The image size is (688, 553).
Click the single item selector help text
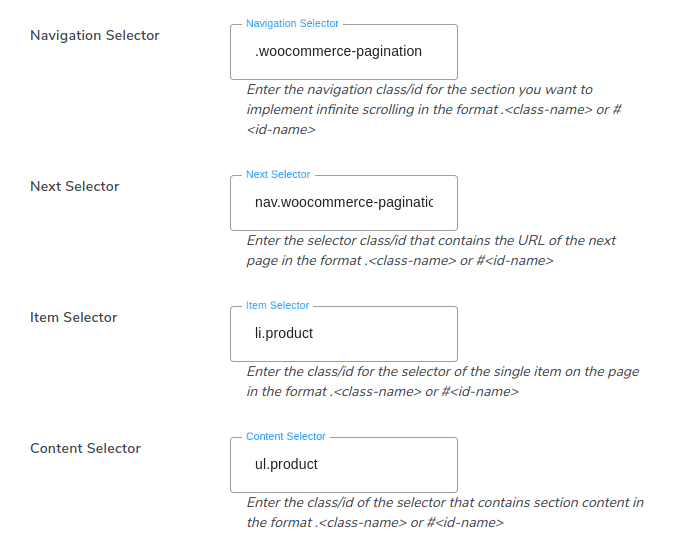442,381
